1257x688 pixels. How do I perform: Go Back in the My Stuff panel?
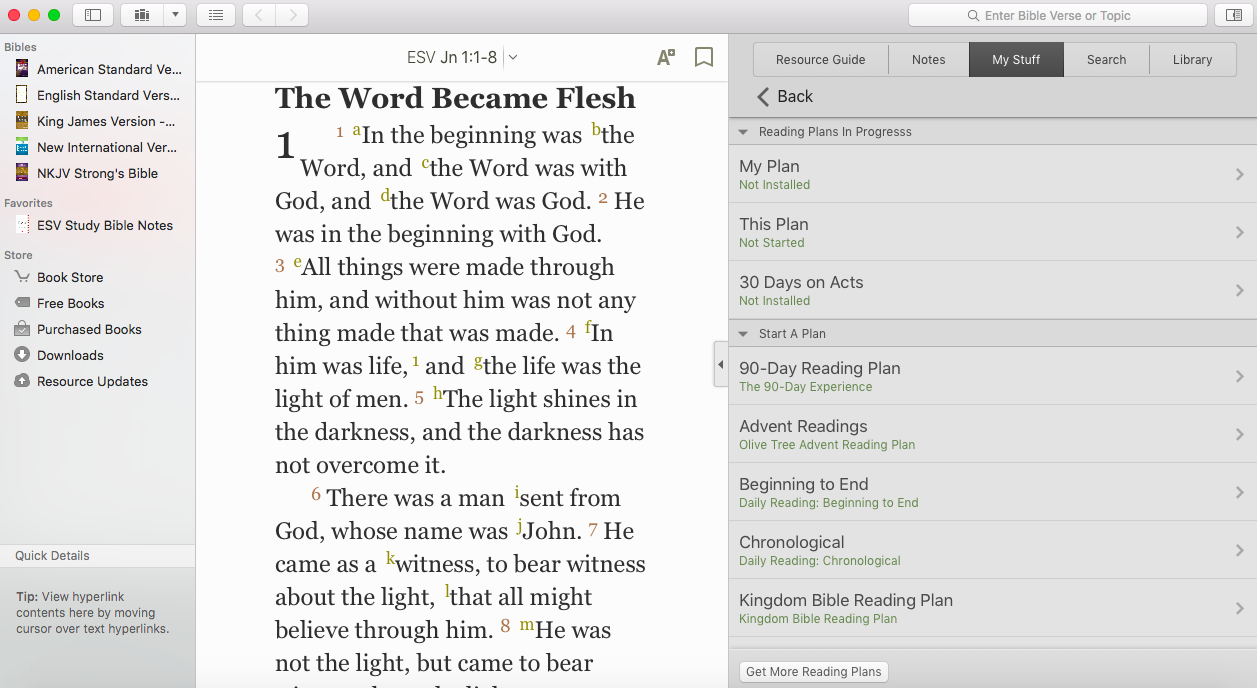point(785,96)
